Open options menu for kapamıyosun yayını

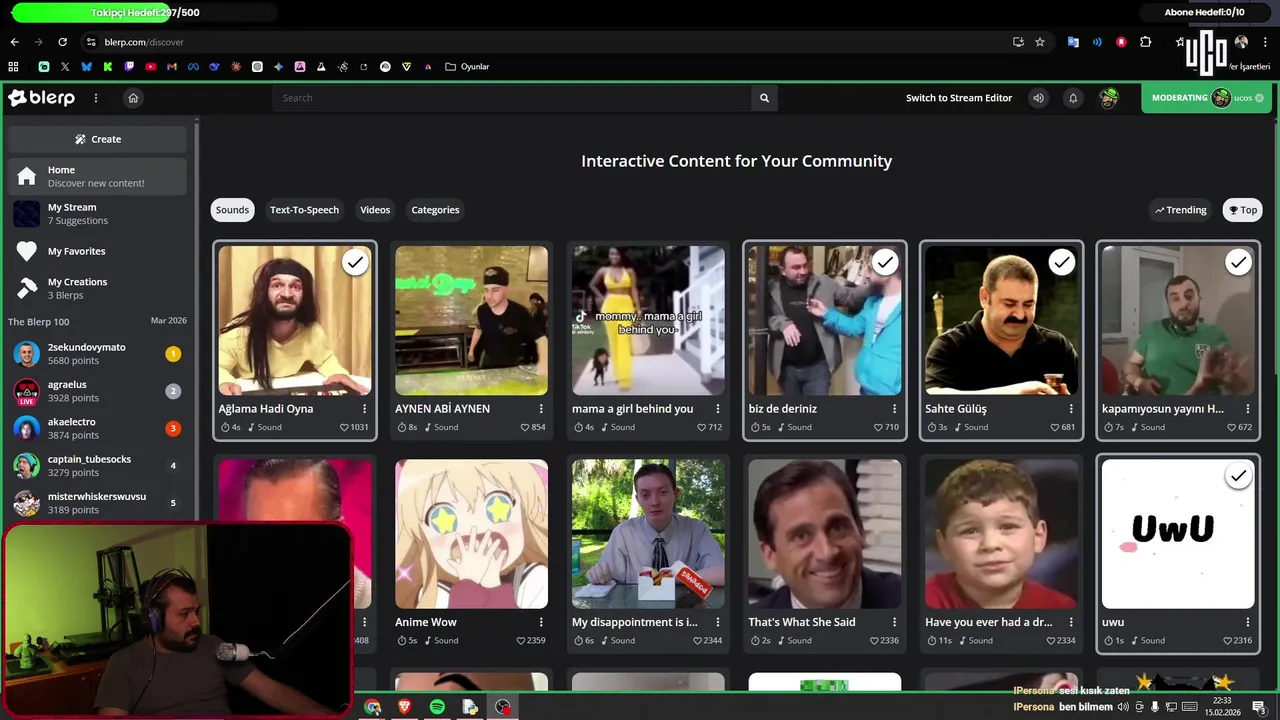(1247, 409)
